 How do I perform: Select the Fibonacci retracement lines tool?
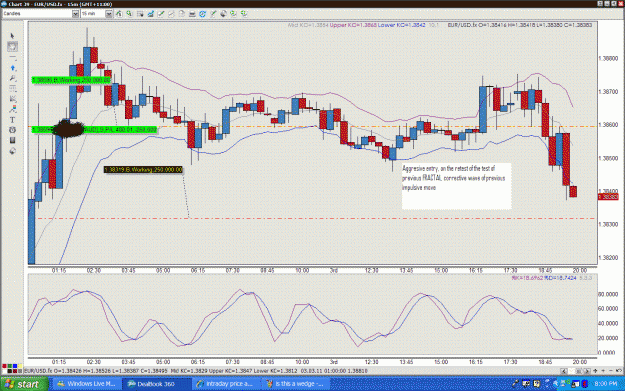pyautogui.click(x=12, y=88)
